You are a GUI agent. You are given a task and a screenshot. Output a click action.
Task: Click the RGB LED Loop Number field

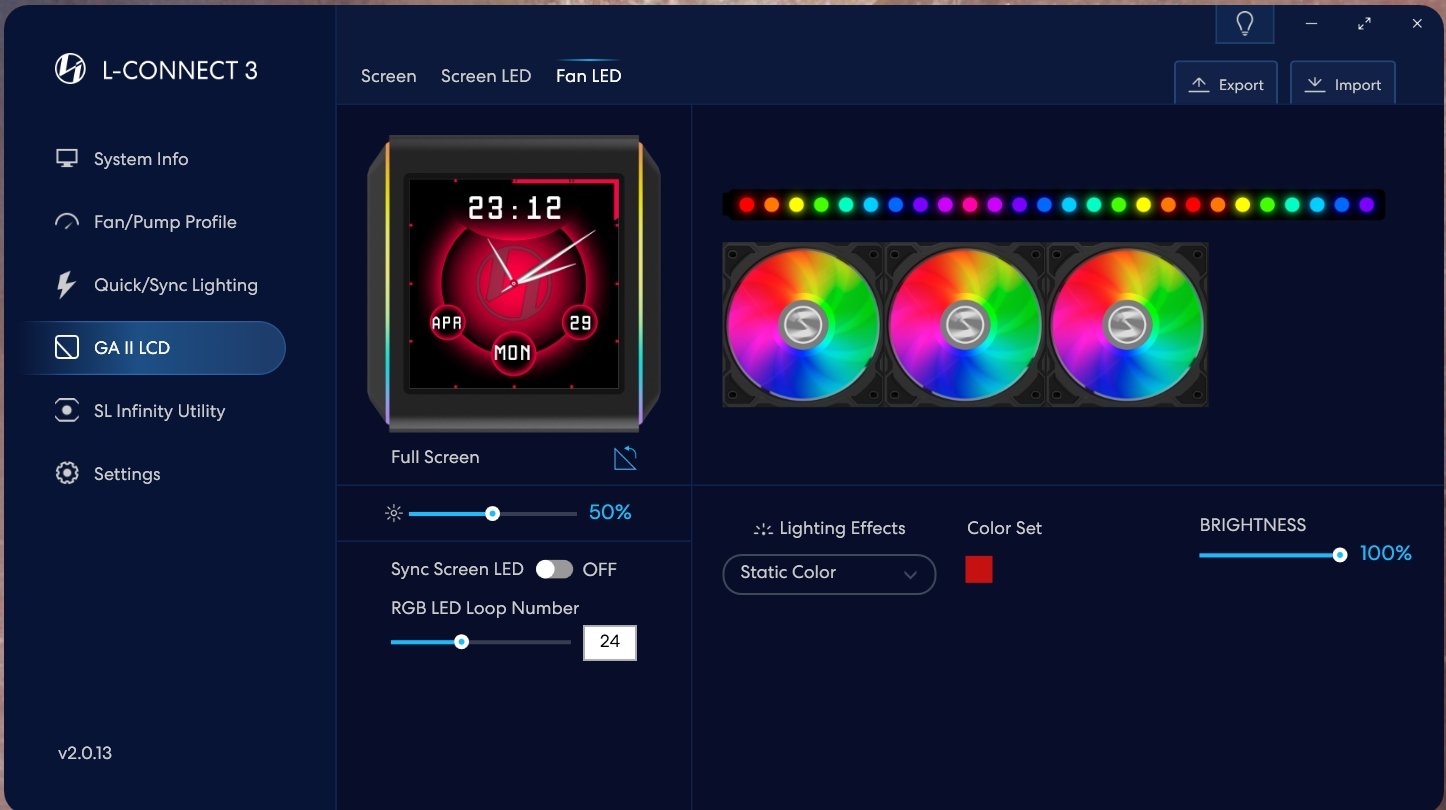point(609,642)
